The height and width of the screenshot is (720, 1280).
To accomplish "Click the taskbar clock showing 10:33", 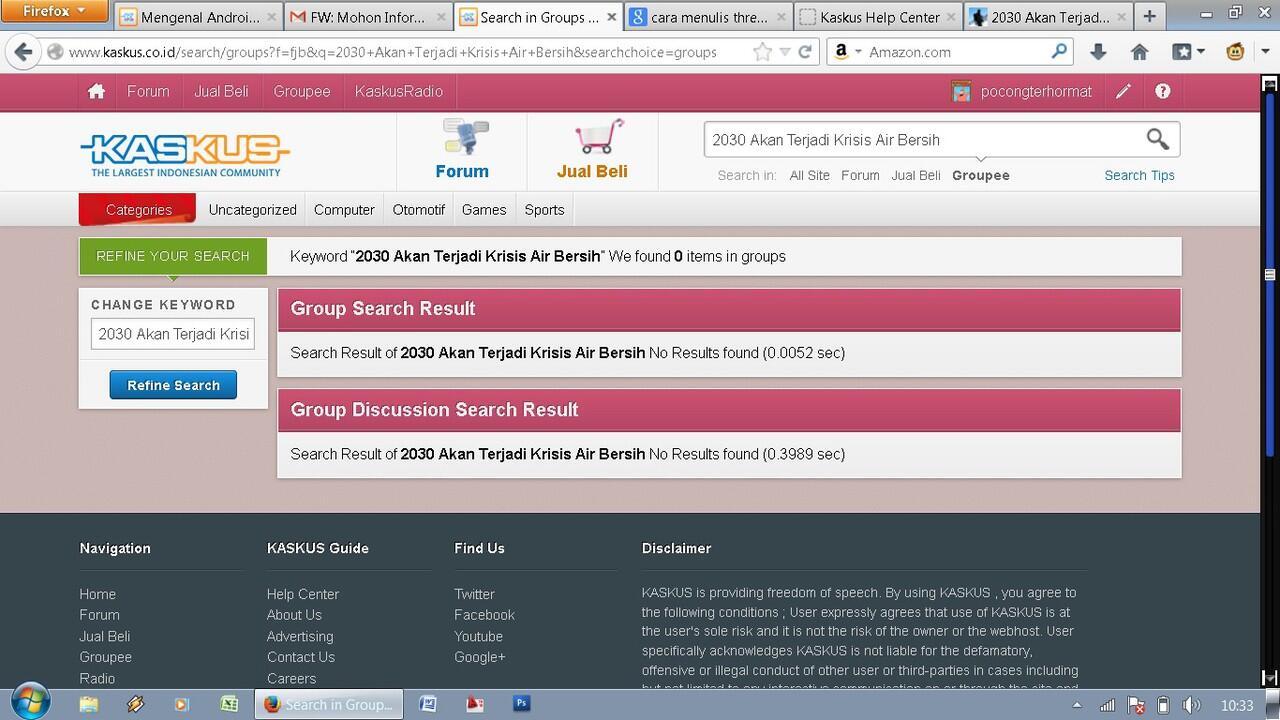I will tap(1237, 705).
